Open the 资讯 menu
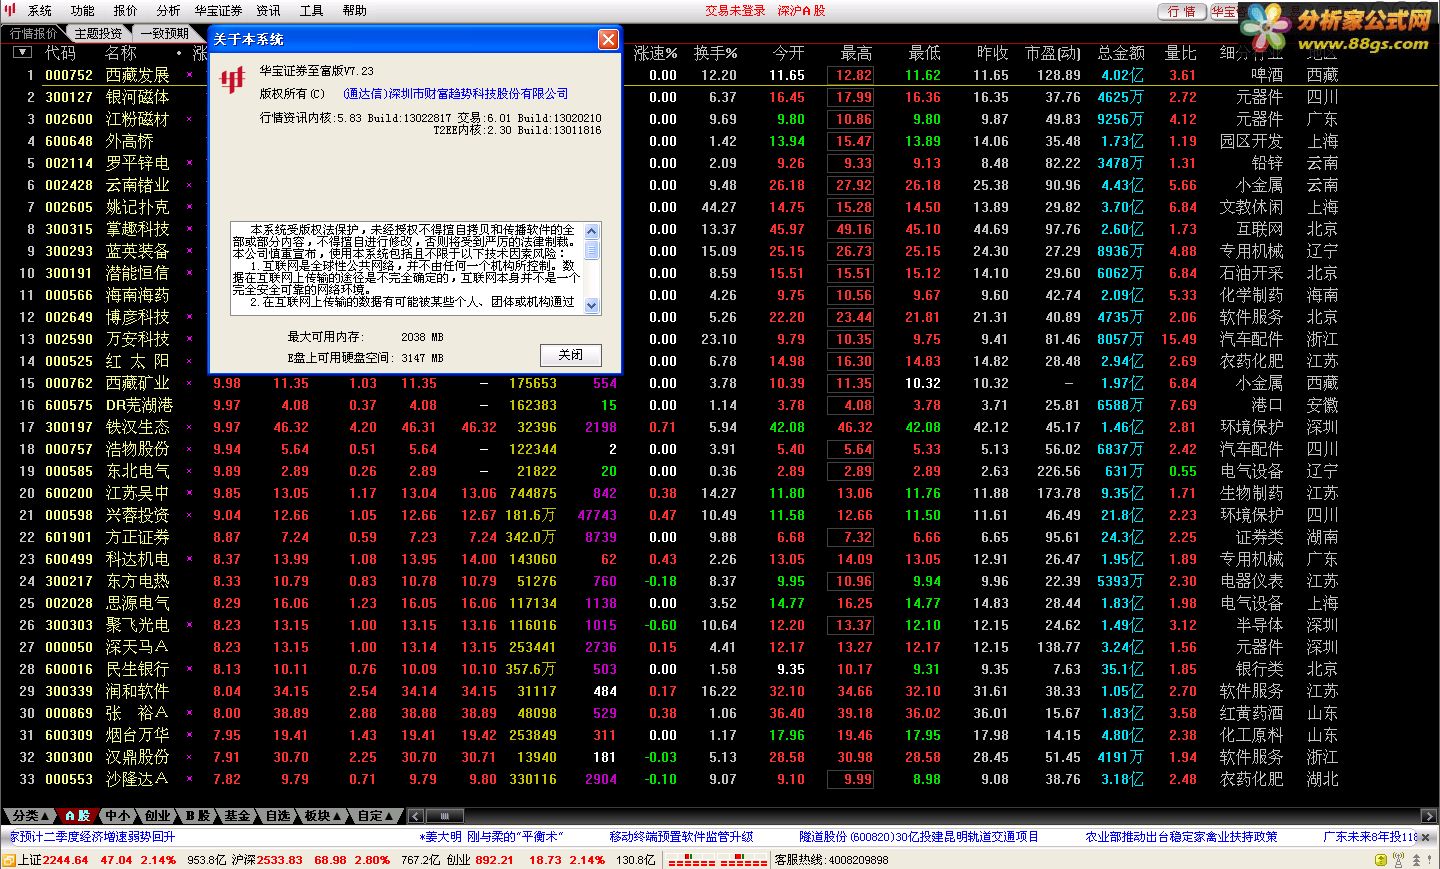The image size is (1440, 869). [269, 11]
